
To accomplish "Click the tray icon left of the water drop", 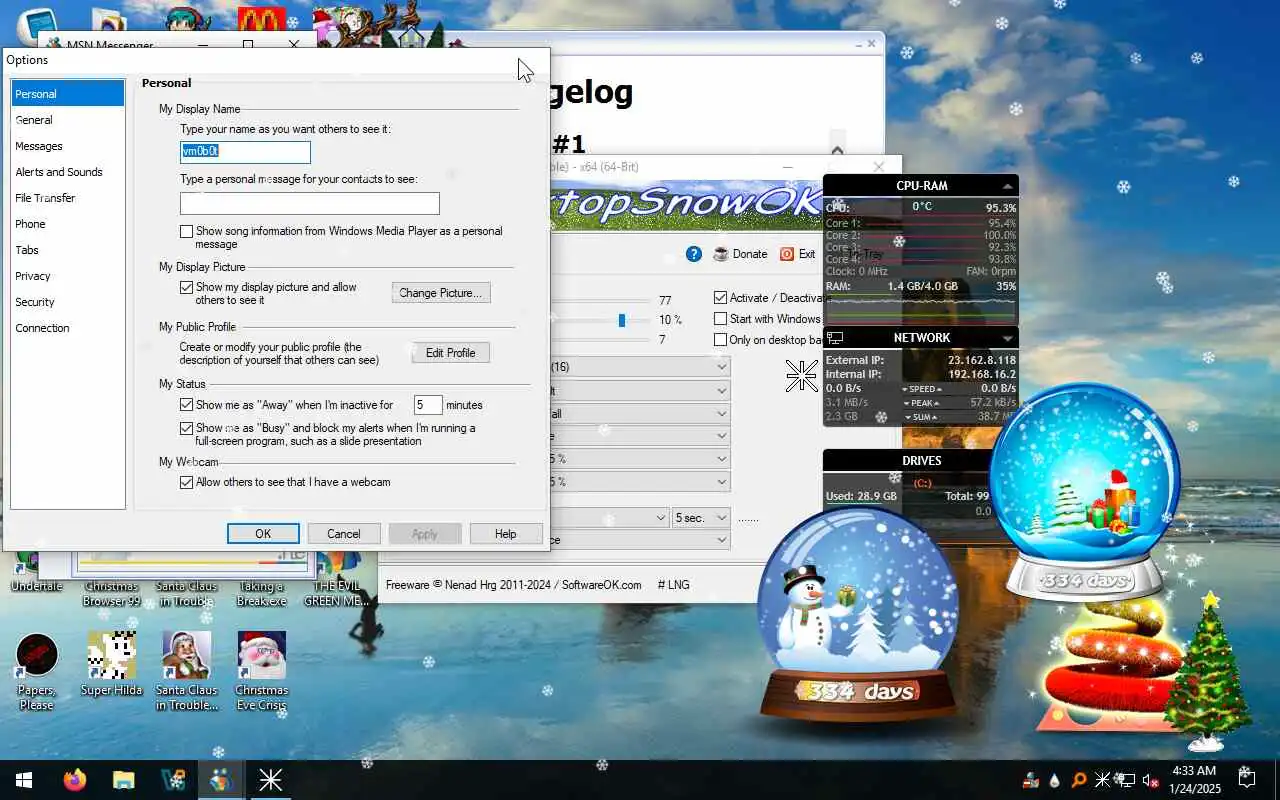I will [1031, 780].
